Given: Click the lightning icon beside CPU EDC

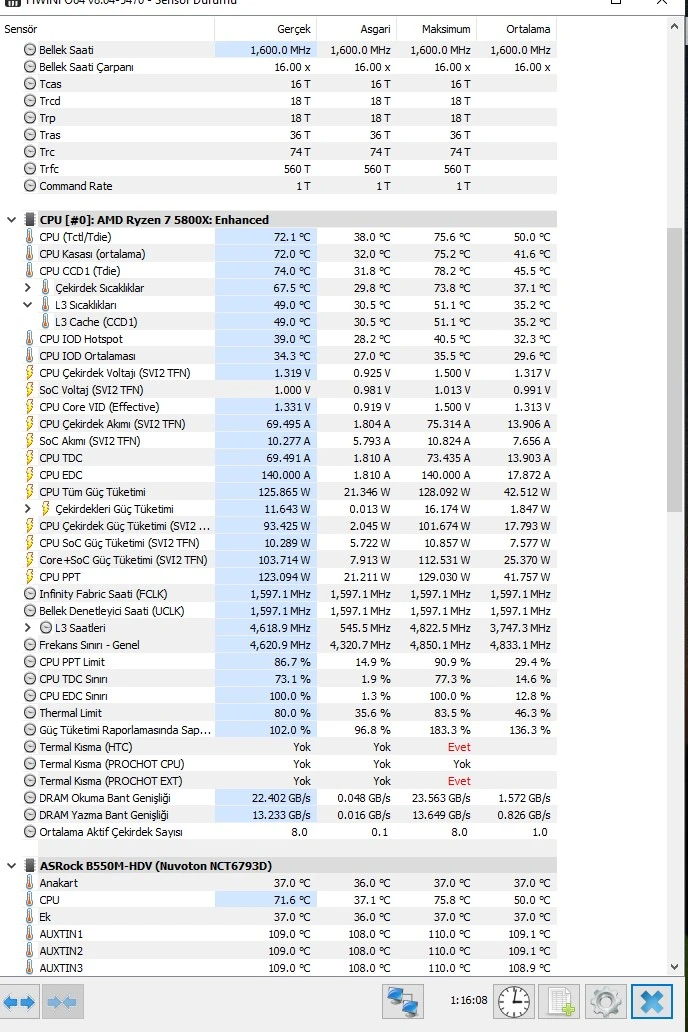Looking at the screenshot, I should click(30, 475).
